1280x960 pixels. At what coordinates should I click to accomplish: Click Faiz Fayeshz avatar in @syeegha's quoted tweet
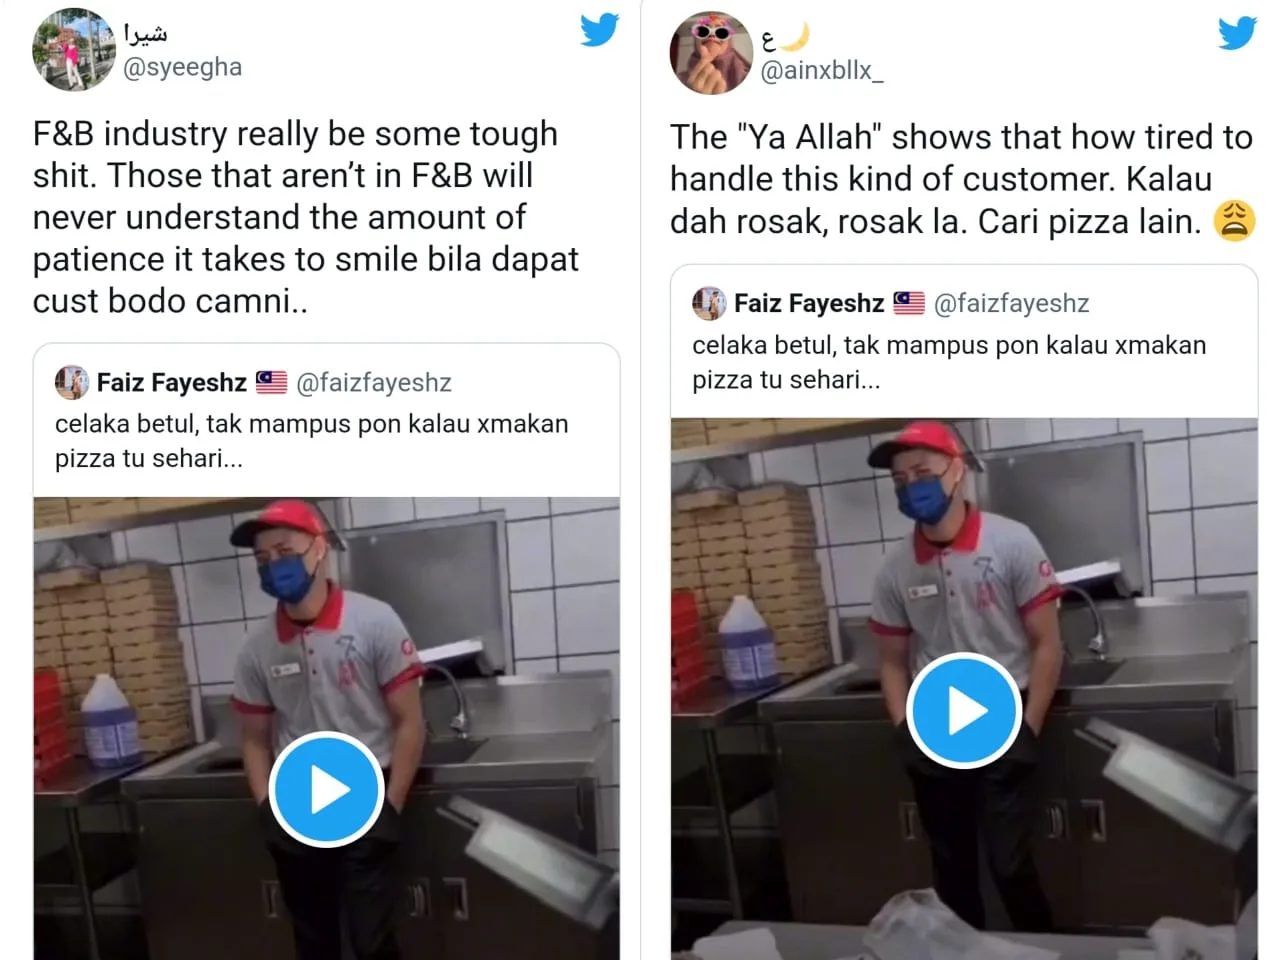pyautogui.click(x=71, y=382)
